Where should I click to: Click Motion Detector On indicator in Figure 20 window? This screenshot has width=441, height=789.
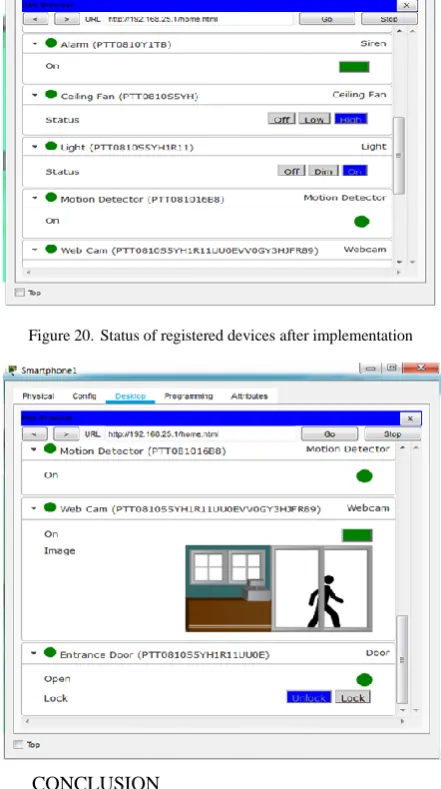coord(361,221)
